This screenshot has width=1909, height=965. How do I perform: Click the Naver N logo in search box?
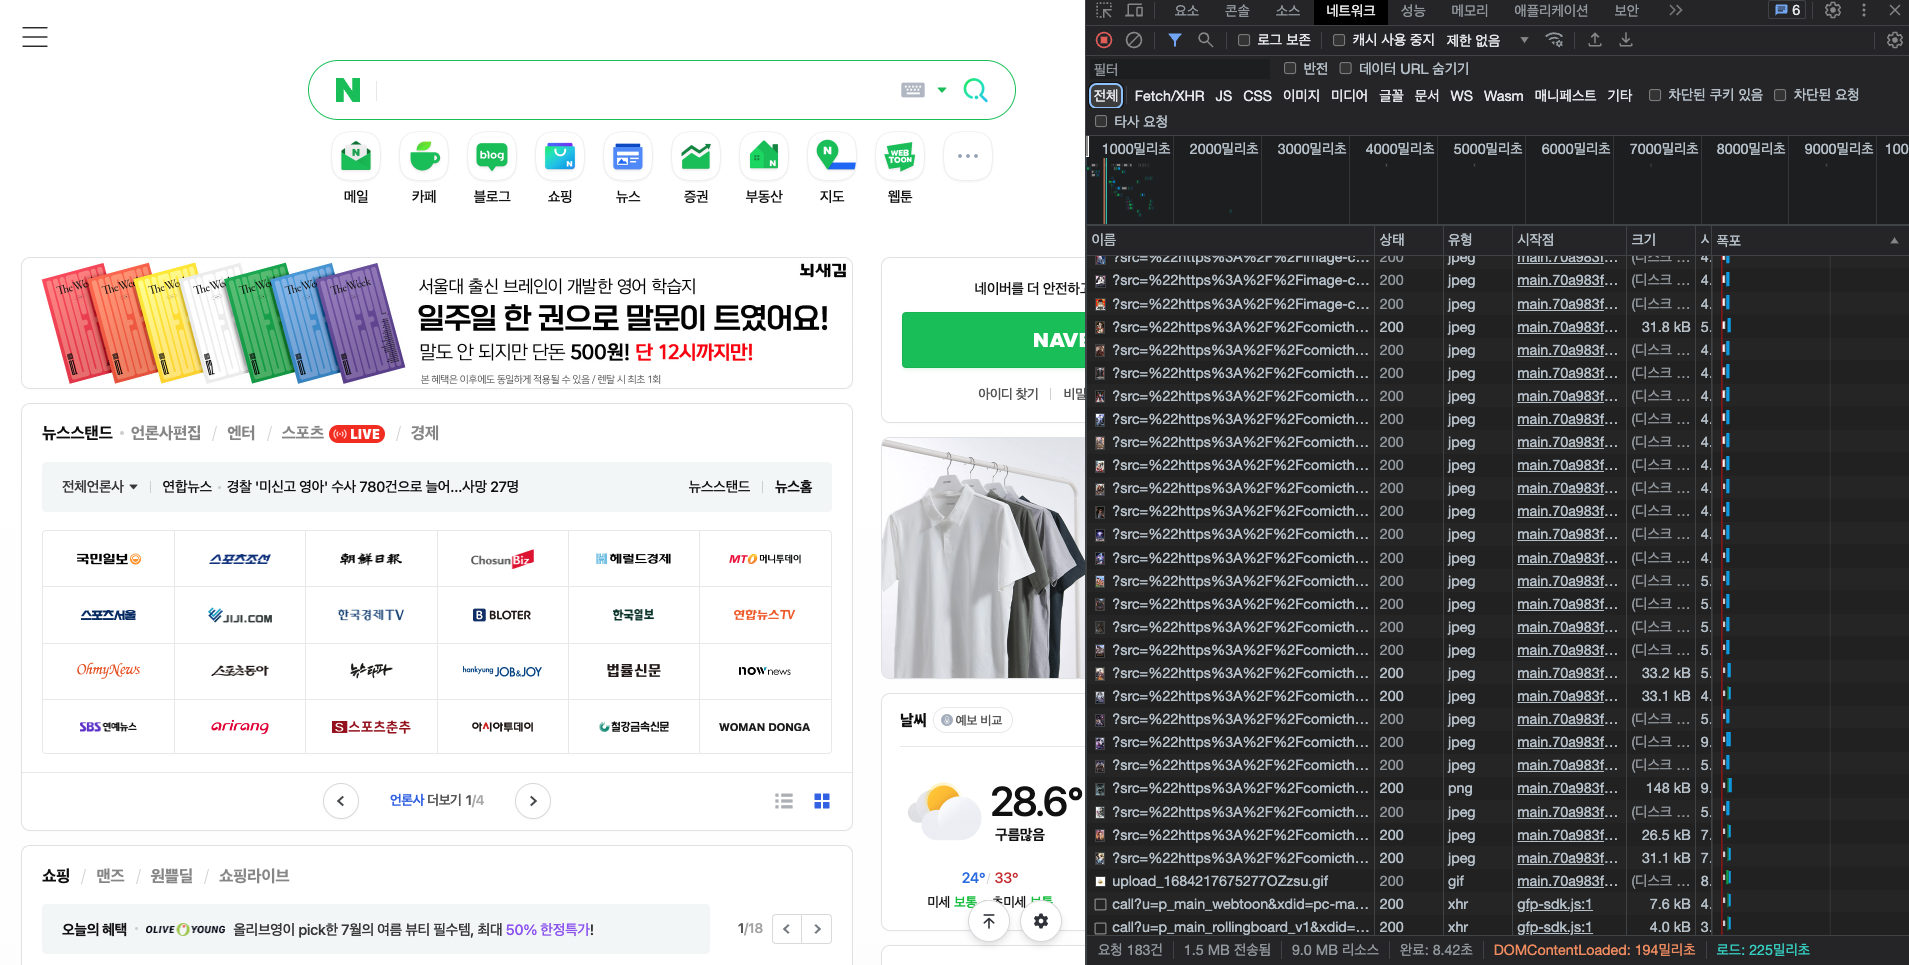tap(347, 90)
